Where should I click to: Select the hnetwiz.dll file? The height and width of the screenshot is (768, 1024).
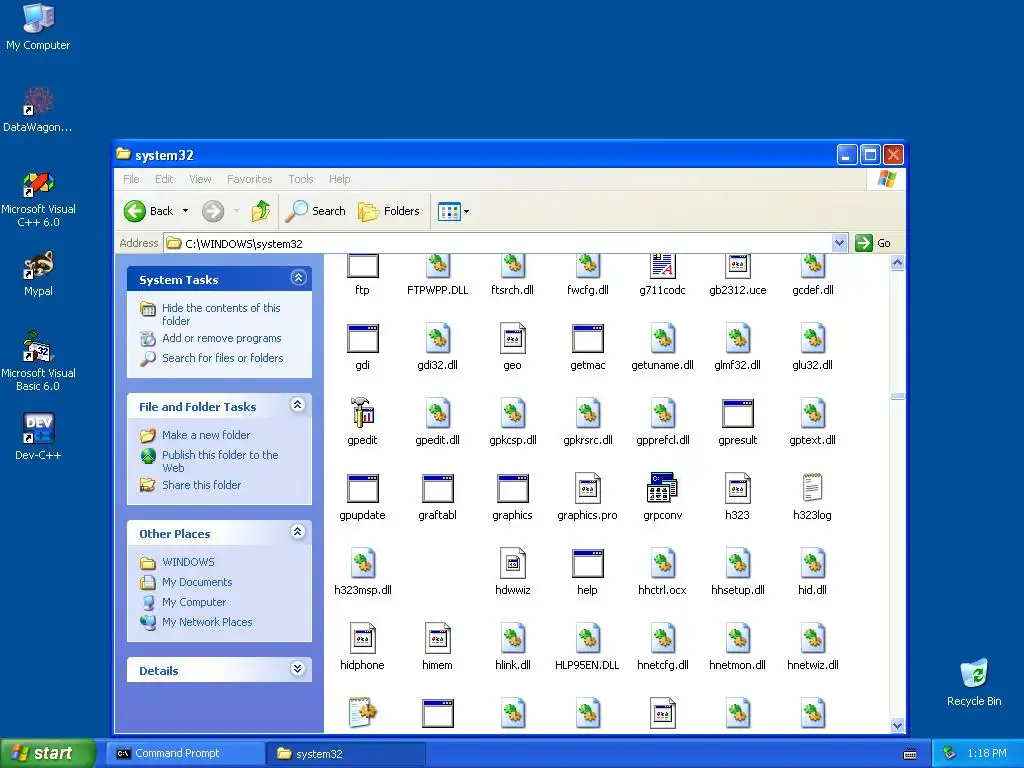[x=812, y=638]
